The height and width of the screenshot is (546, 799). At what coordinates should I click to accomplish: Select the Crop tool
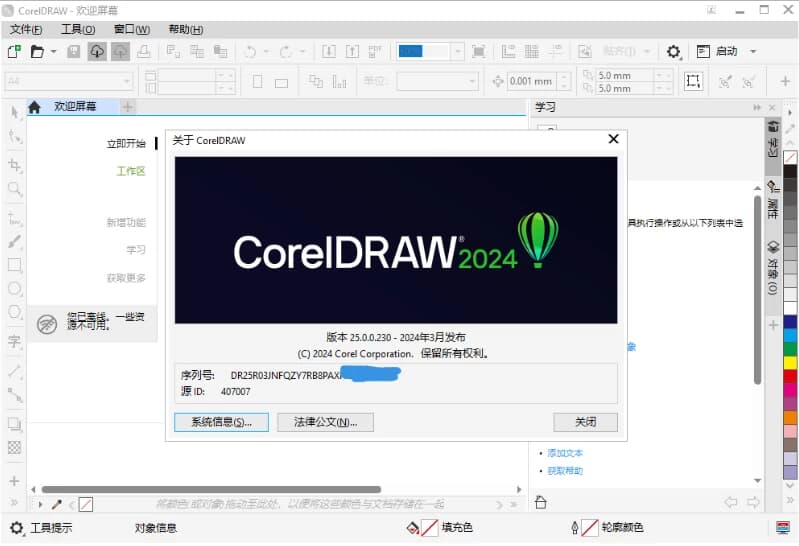[x=15, y=165]
